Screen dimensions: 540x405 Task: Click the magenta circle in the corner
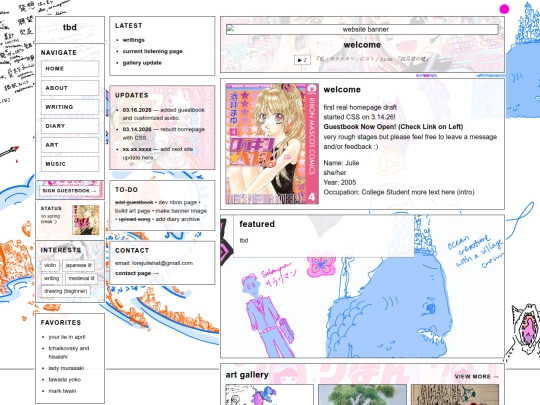pos(504,9)
